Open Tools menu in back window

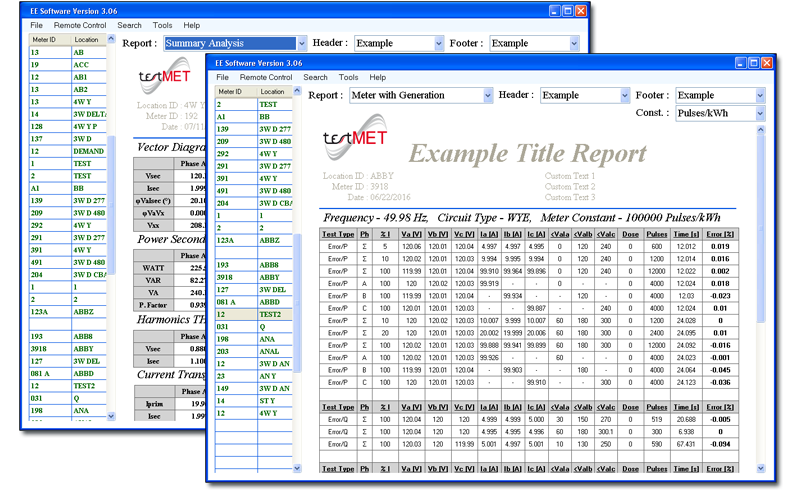click(162, 25)
